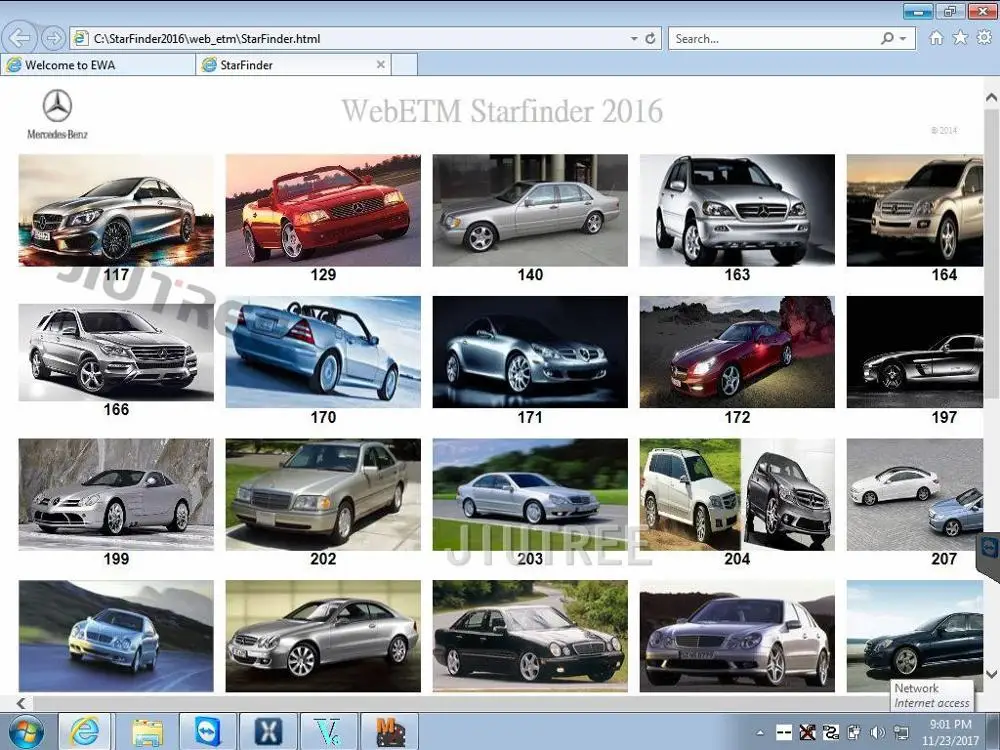
Task: Click the IE Home icon
Action: point(936,39)
